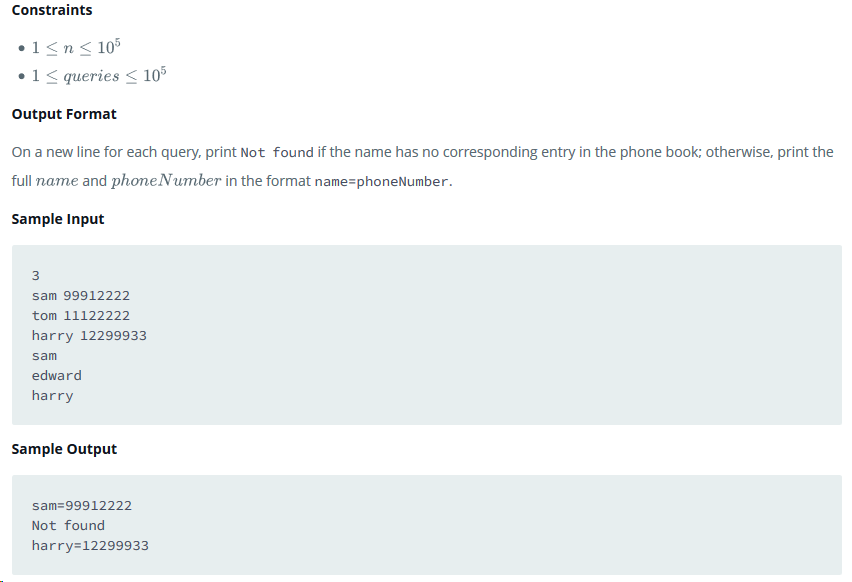Click the italic phoneNumber variable text
852x582 pixels.
(x=166, y=180)
